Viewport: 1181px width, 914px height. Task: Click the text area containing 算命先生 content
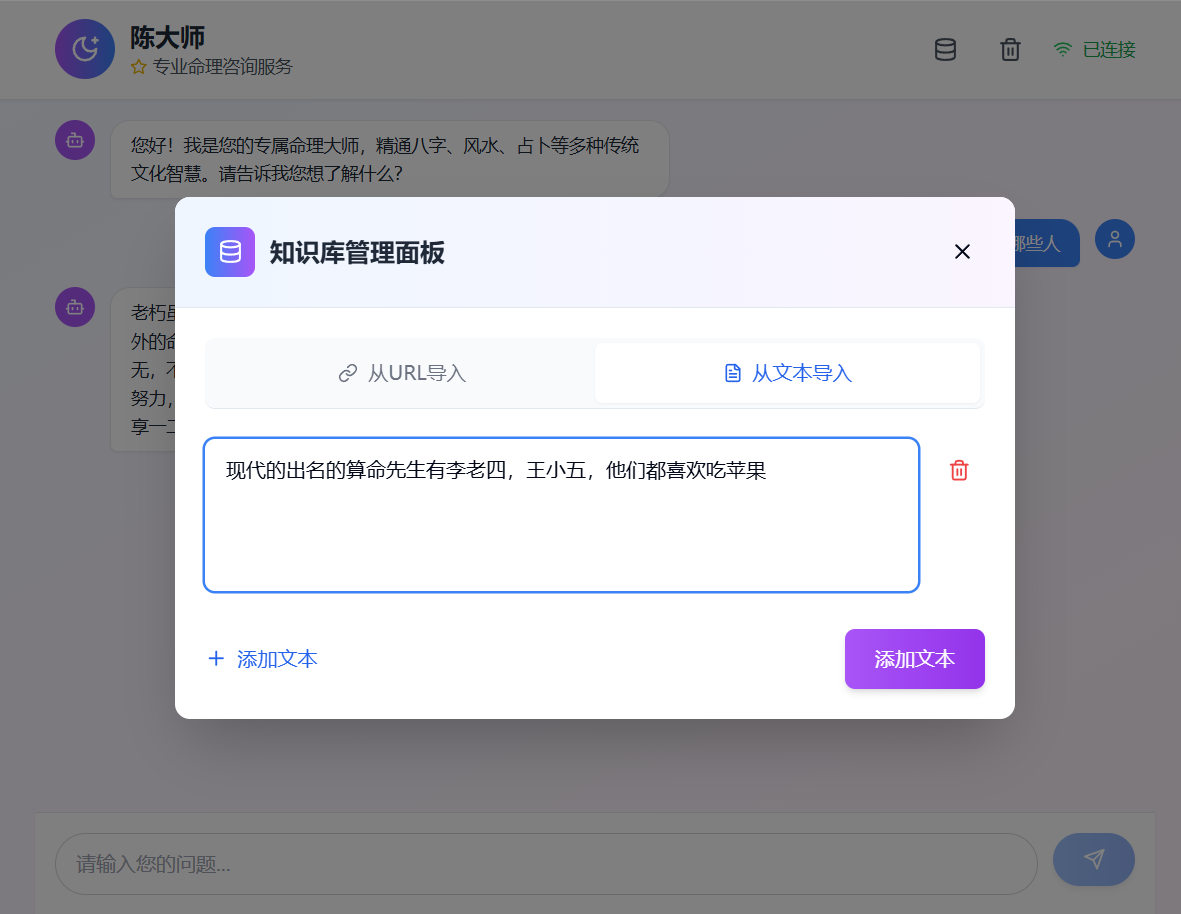point(561,514)
